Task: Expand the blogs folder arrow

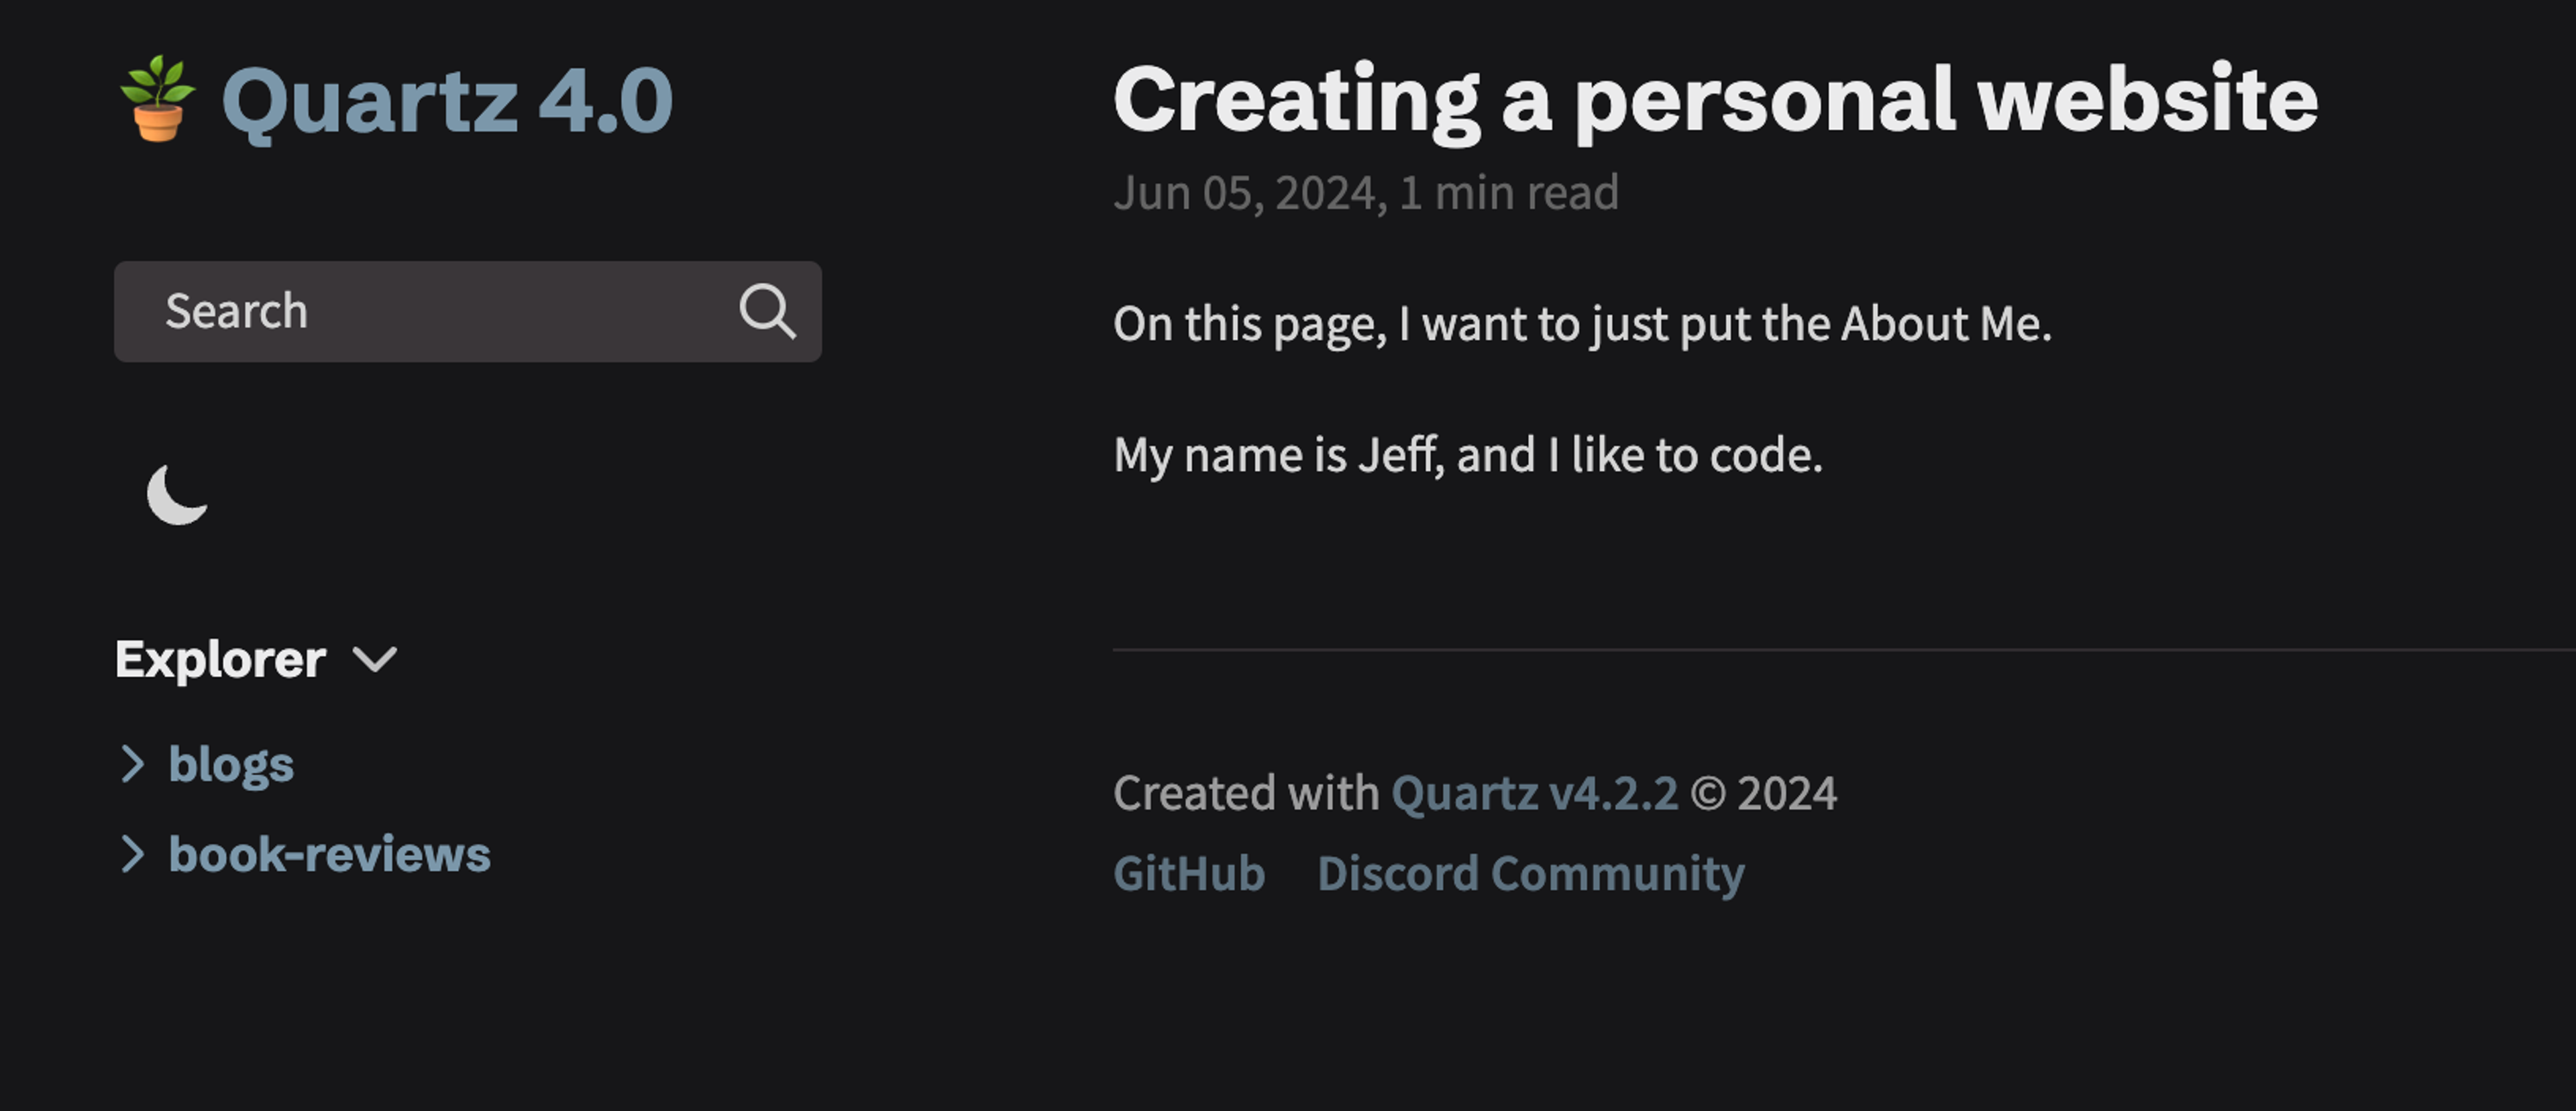Action: pyautogui.click(x=132, y=764)
